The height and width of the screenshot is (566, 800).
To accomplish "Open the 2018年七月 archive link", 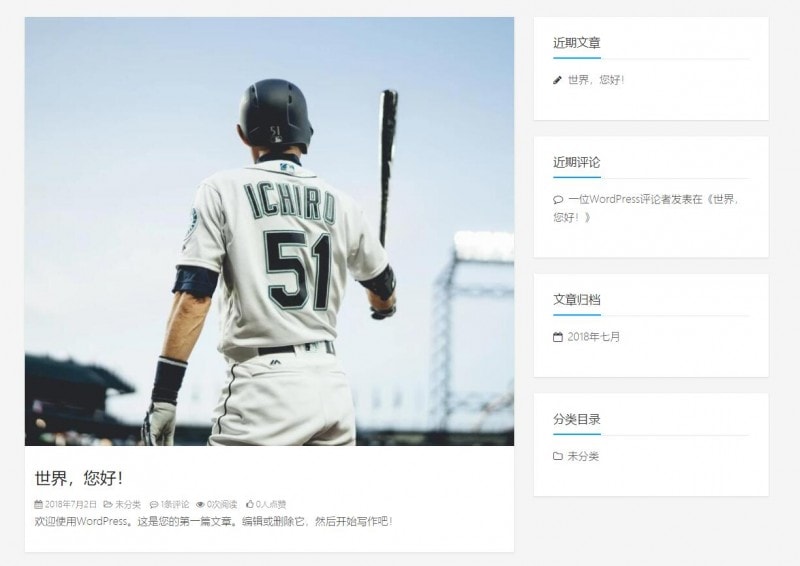I will (593, 337).
